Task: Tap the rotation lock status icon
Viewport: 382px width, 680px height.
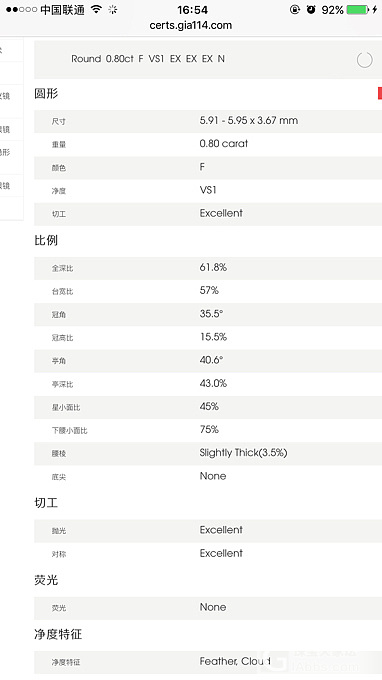Action: coord(295,10)
